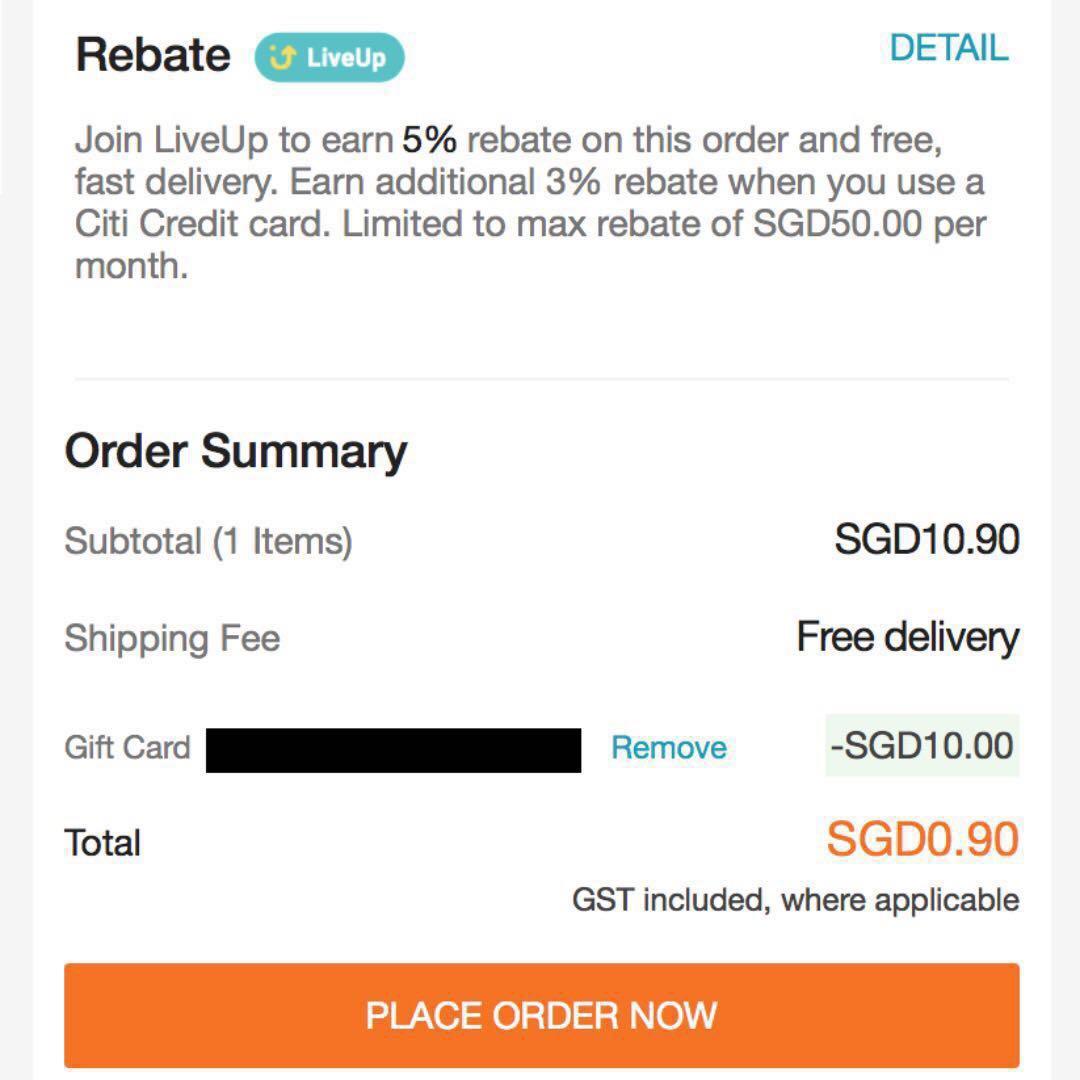Click the redacted gift card number field
This screenshot has height=1080, width=1080.
[x=392, y=747]
